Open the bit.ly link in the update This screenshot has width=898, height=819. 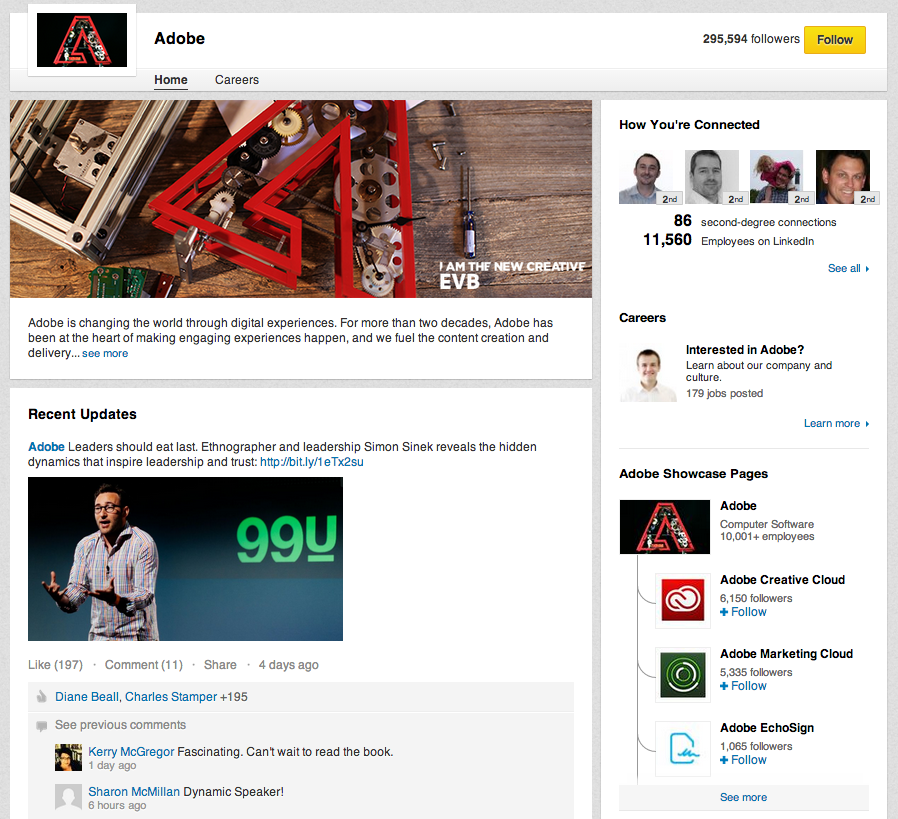312,462
